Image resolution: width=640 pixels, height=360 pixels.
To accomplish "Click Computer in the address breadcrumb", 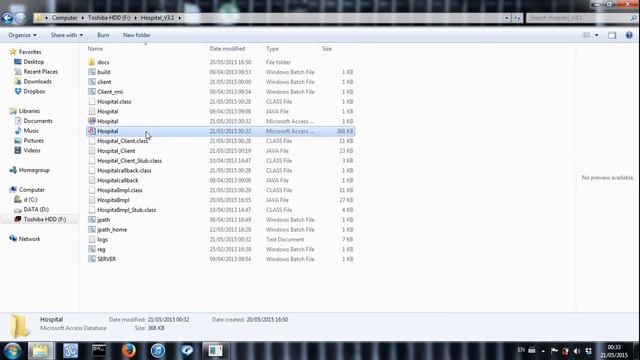I will click(64, 18).
